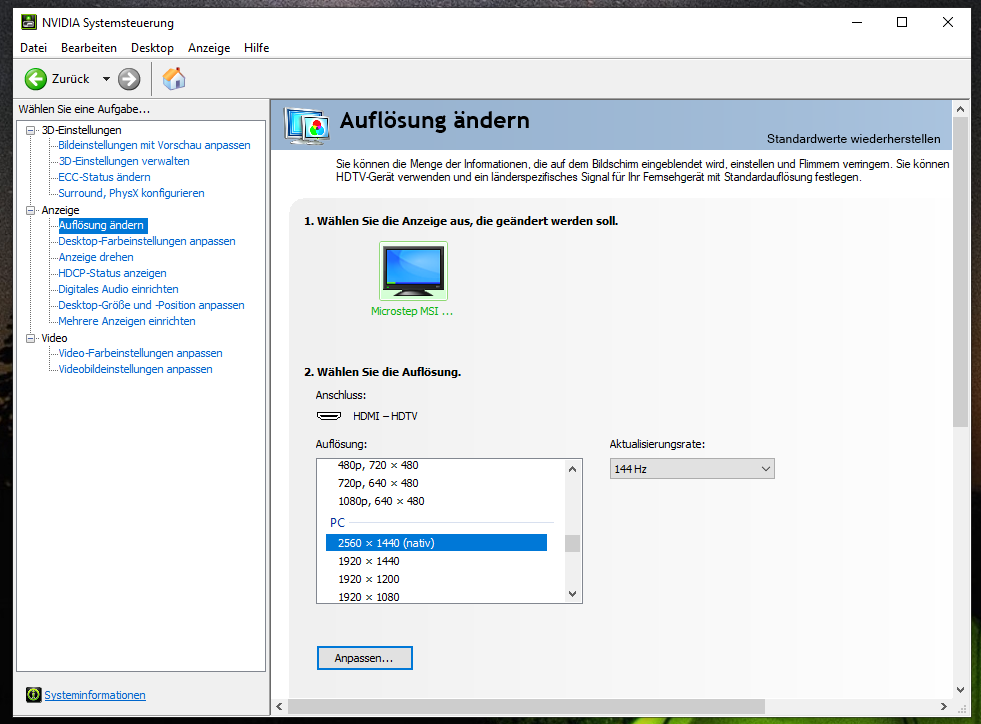
Task: Click the grey forward arrow icon
Action: 129,79
